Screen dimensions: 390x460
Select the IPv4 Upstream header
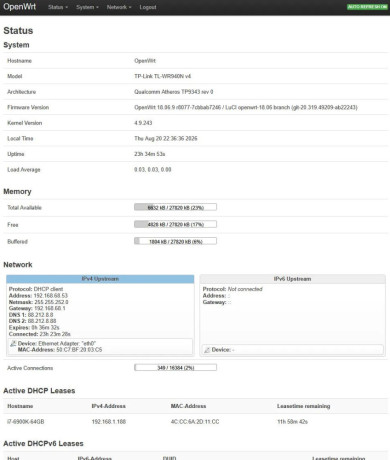point(100,279)
